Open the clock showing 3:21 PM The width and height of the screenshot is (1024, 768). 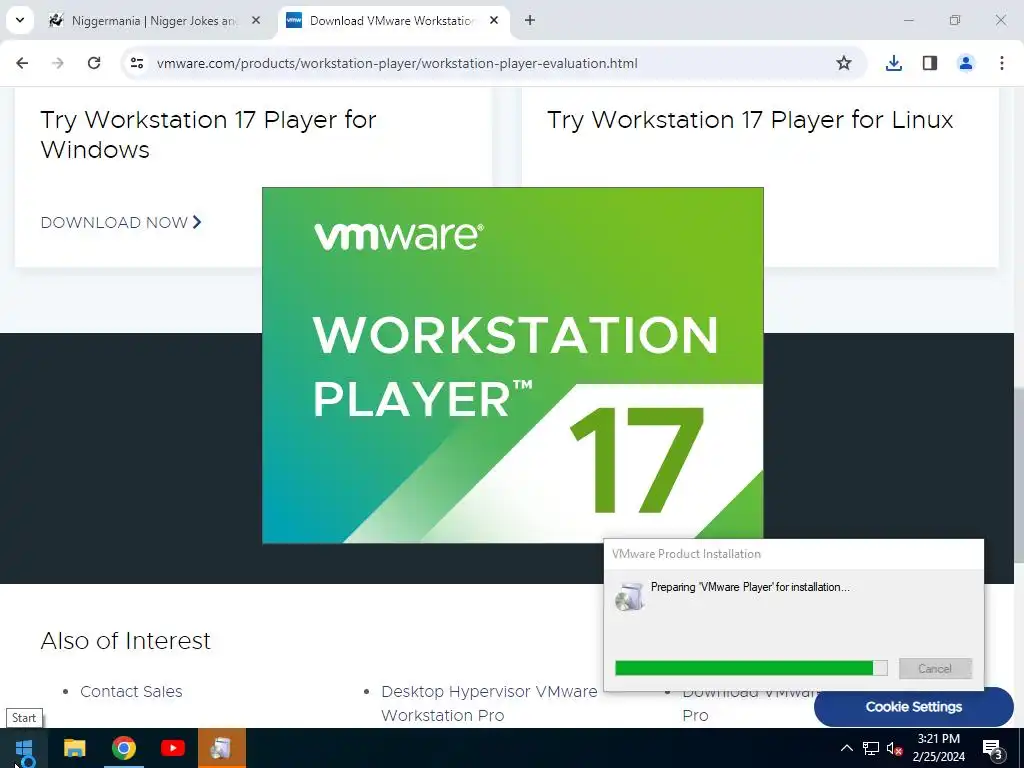(938, 748)
